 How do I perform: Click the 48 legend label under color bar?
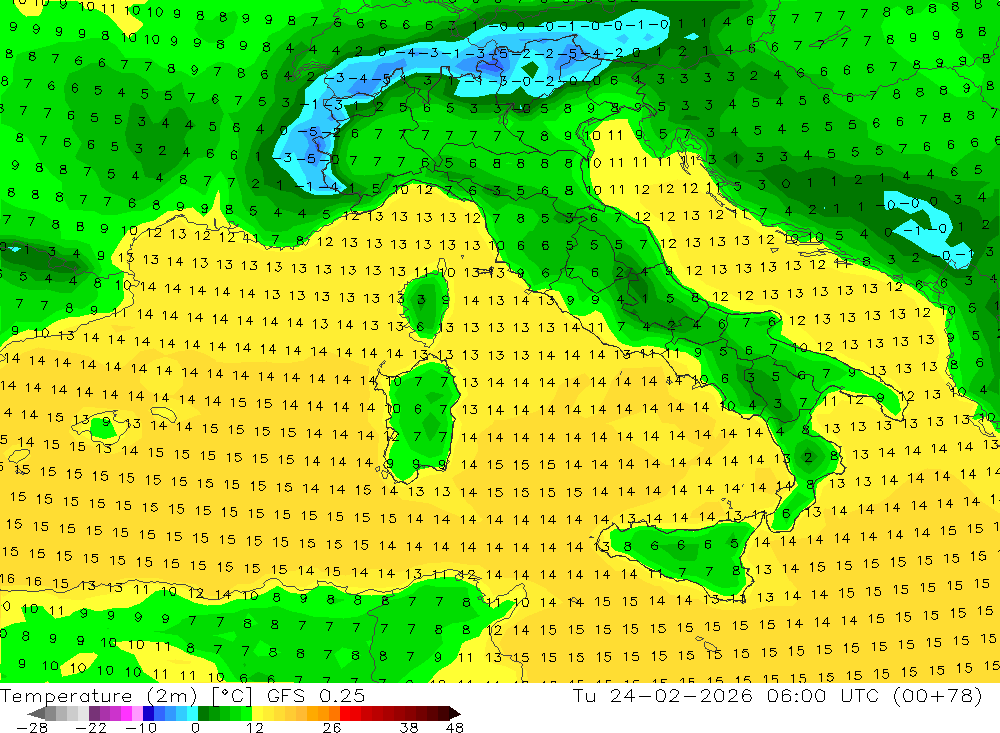coord(455,727)
